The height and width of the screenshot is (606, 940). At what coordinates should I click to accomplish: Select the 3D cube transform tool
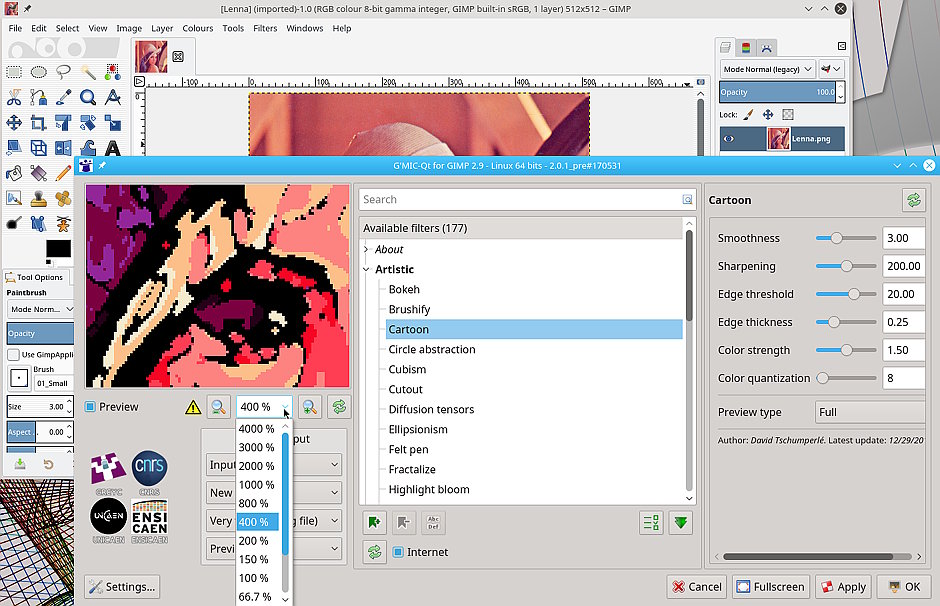point(38,147)
